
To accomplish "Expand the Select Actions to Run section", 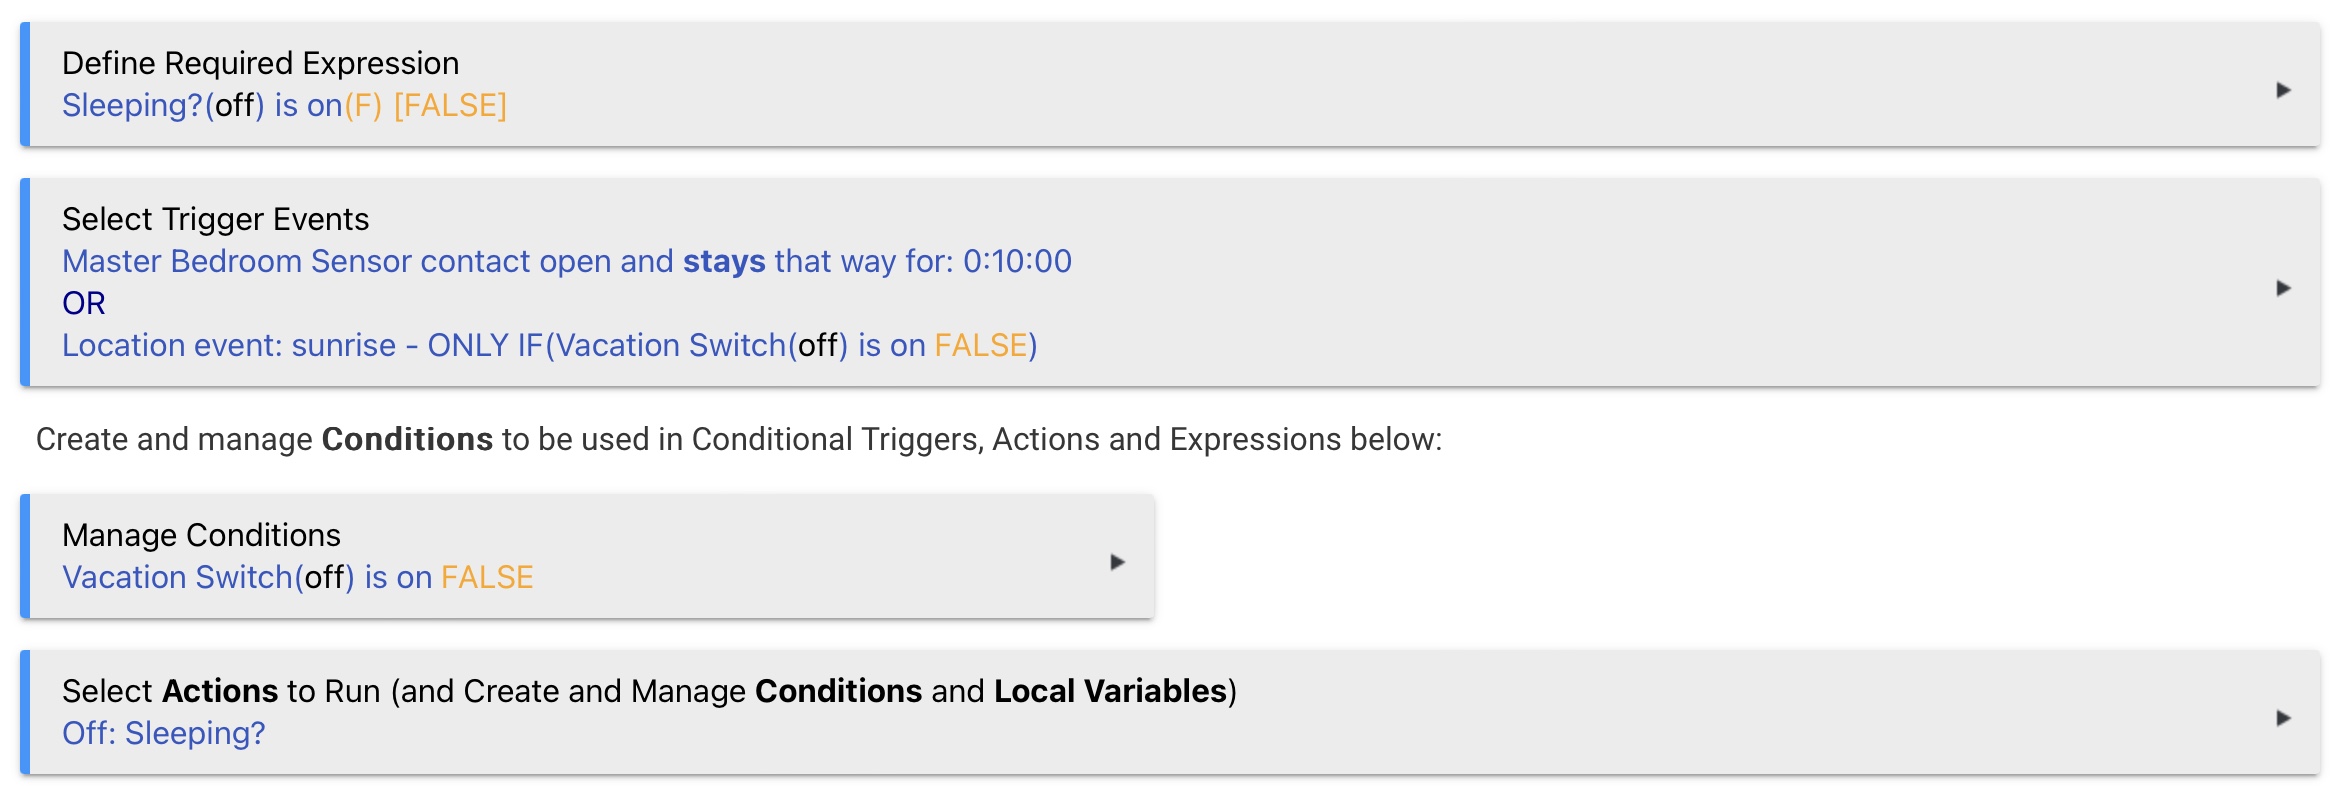I will coord(2283,717).
